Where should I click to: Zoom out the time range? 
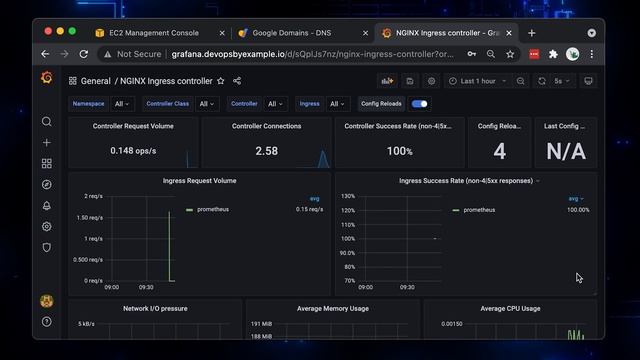pyautogui.click(x=520, y=81)
